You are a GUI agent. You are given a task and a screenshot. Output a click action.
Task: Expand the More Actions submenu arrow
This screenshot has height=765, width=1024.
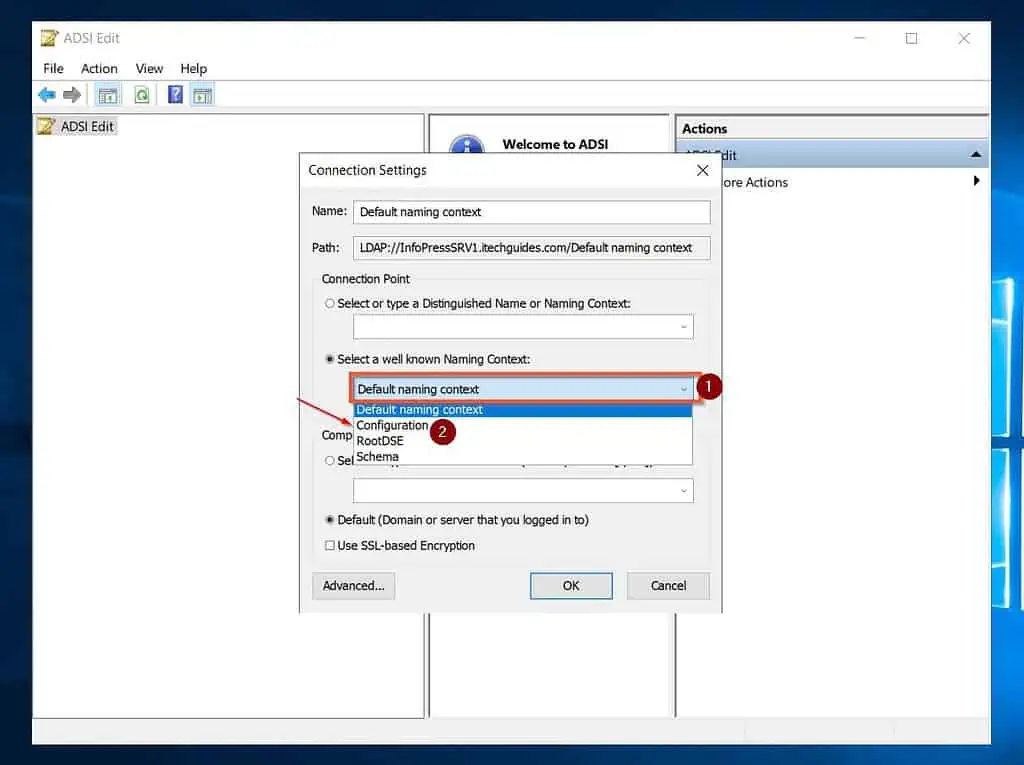(976, 181)
